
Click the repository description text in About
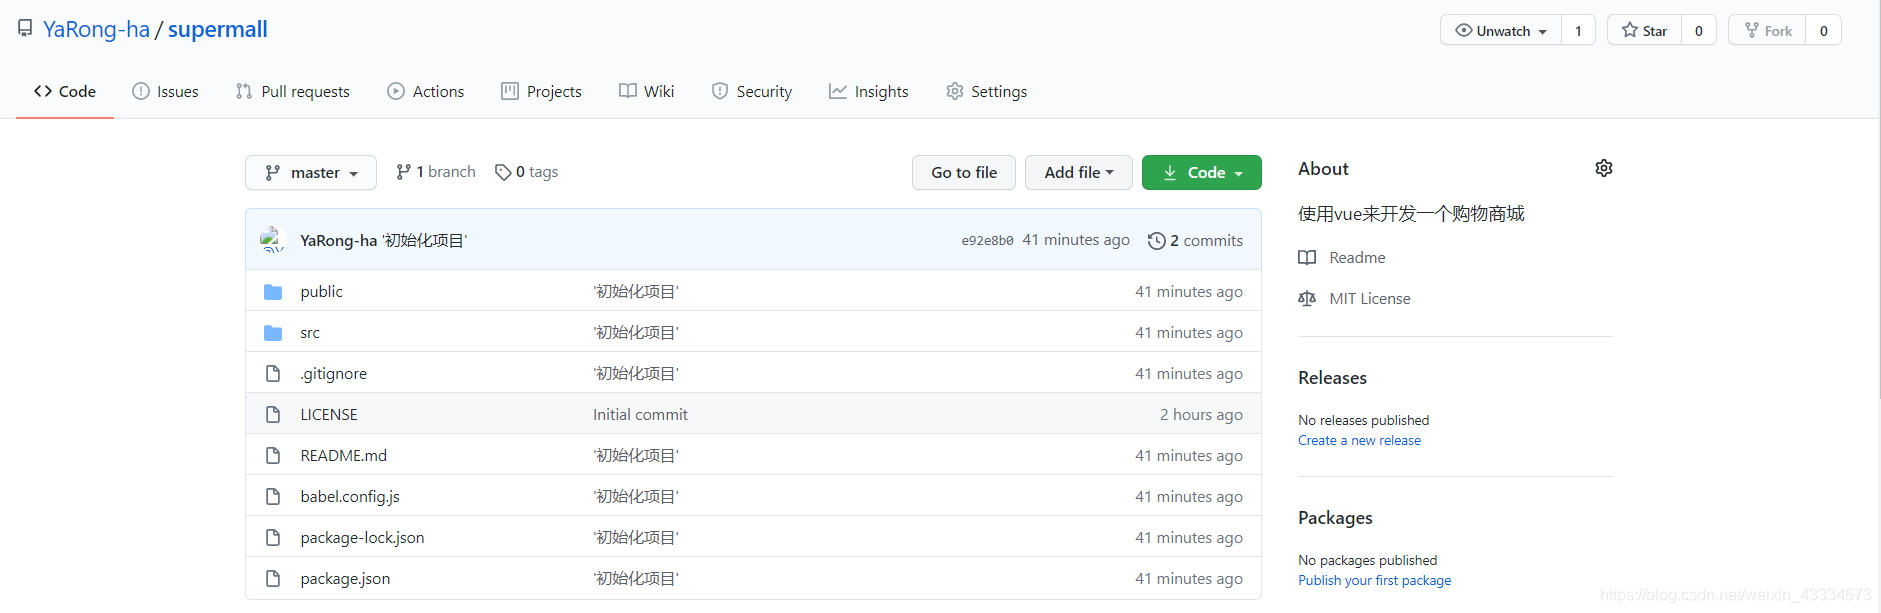[1411, 213]
